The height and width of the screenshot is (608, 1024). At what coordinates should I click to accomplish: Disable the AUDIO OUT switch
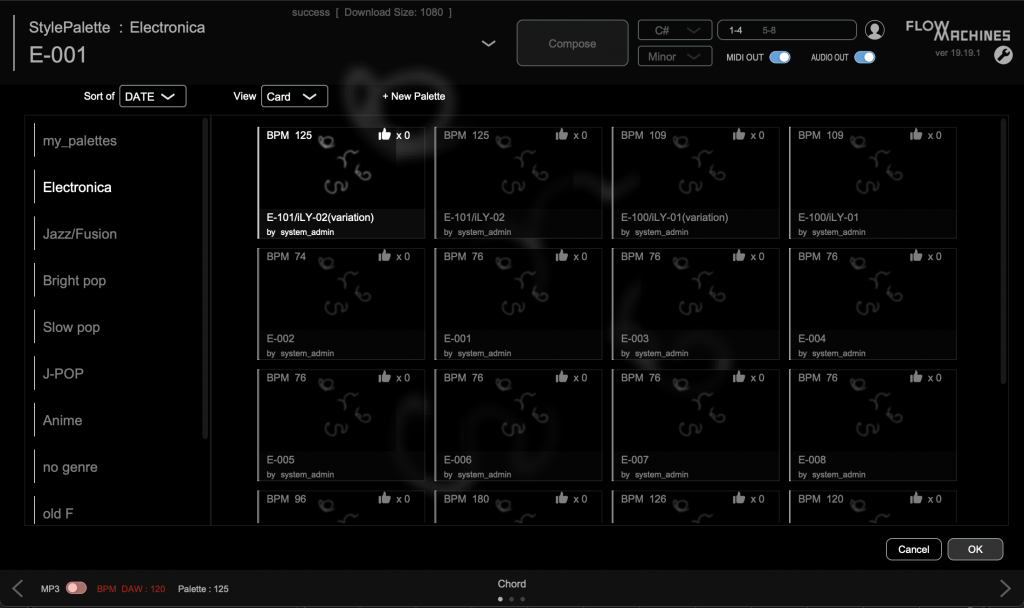[864, 57]
